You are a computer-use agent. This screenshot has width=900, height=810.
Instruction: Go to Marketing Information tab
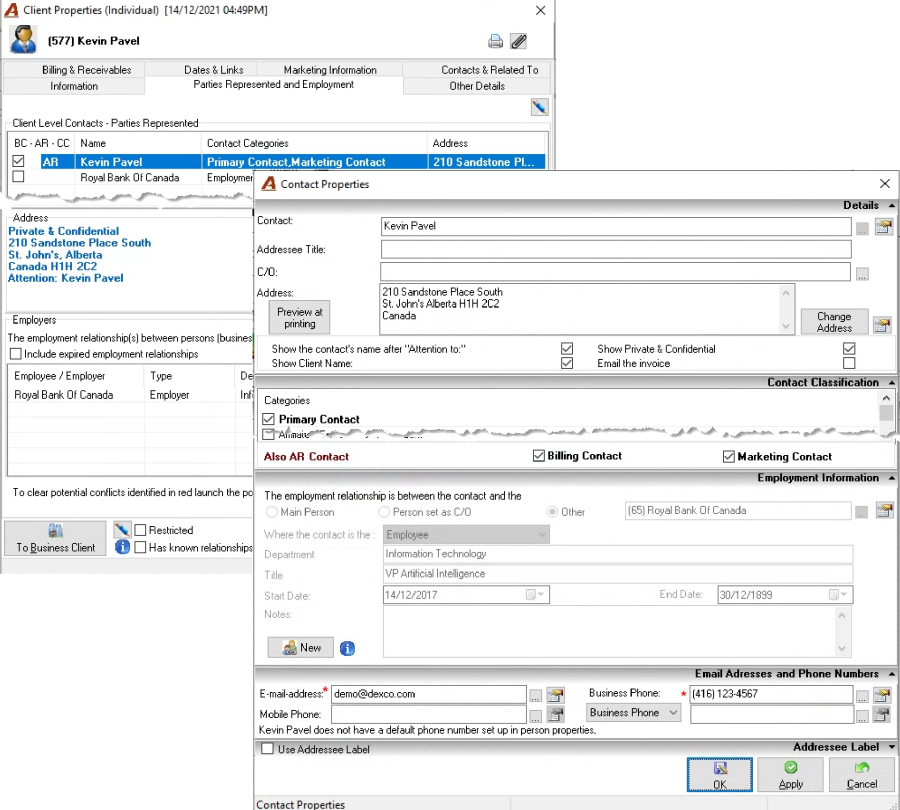pyautogui.click(x=330, y=70)
